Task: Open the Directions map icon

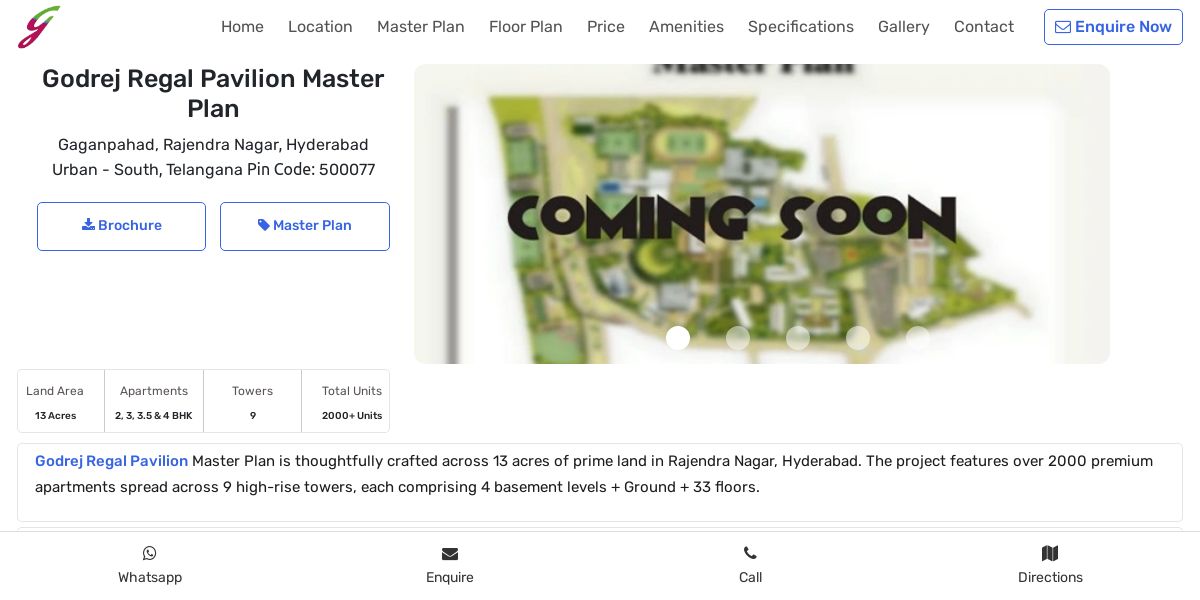Action: pos(1050,553)
